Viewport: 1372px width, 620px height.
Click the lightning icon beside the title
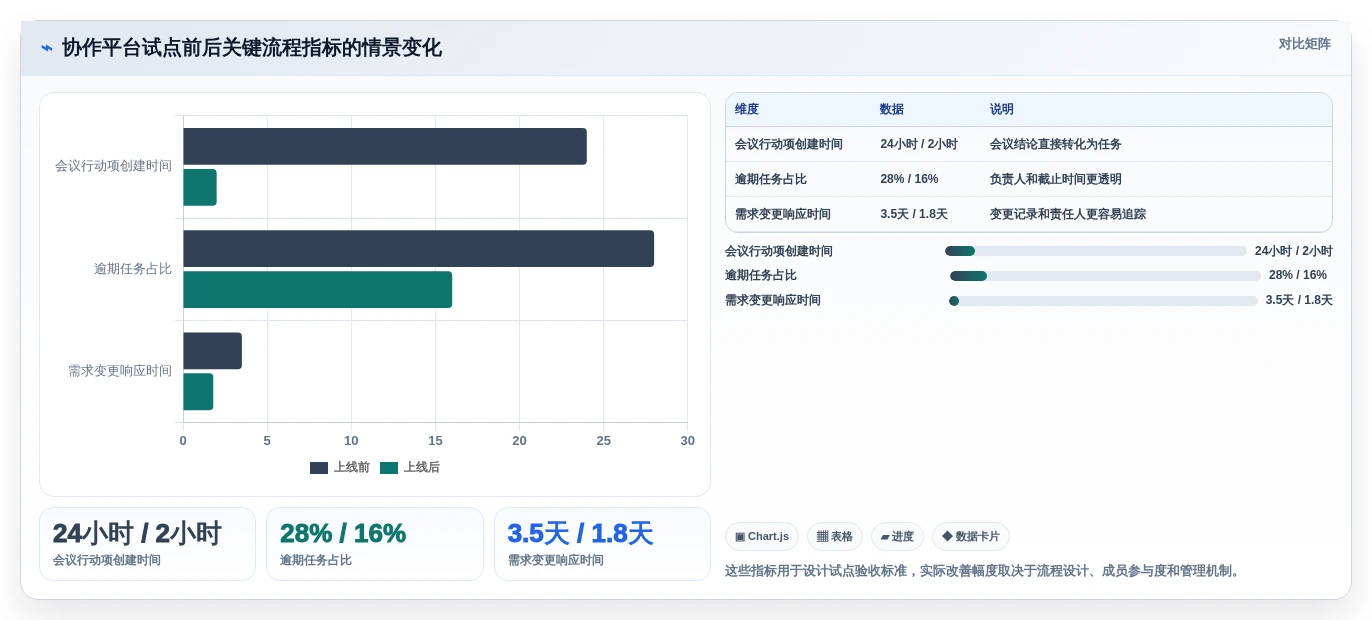(47, 48)
